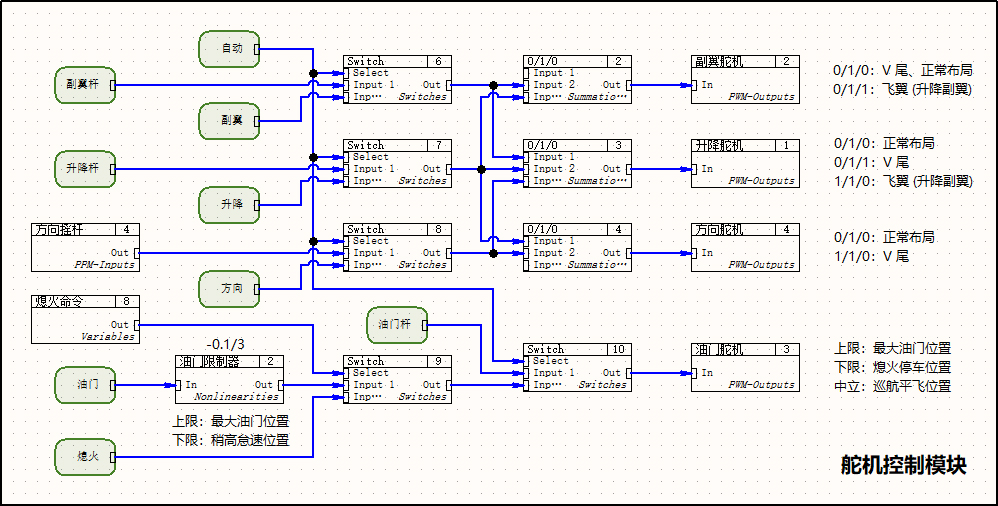The height and width of the screenshot is (506, 998).
Task: Click the 副翼舵机 PWM-Outputs block
Action: click(744, 80)
